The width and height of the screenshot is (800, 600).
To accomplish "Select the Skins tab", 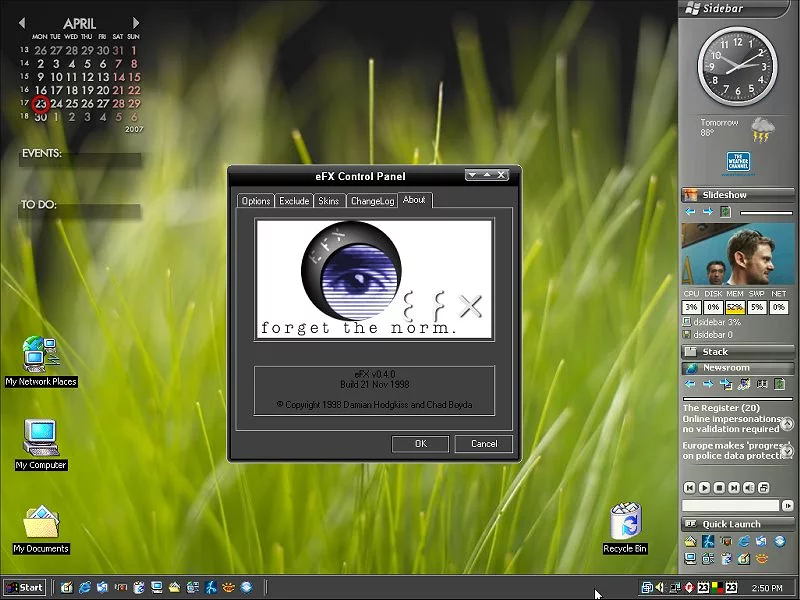I will coord(329,201).
